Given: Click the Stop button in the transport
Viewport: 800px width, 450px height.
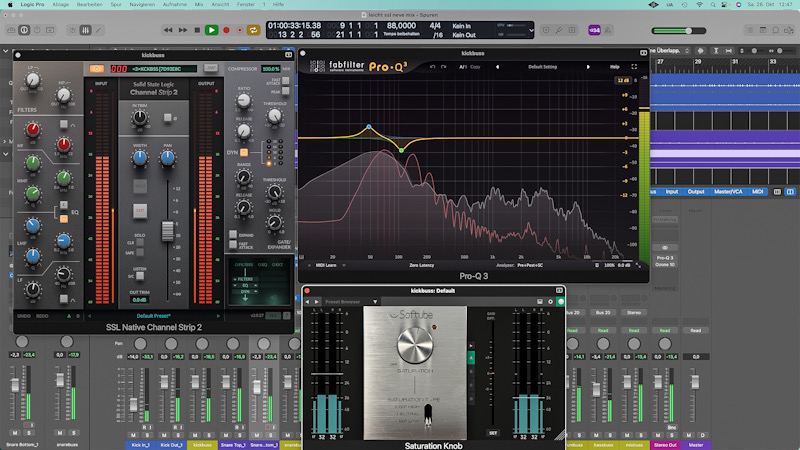Looking at the screenshot, I should [197, 30].
